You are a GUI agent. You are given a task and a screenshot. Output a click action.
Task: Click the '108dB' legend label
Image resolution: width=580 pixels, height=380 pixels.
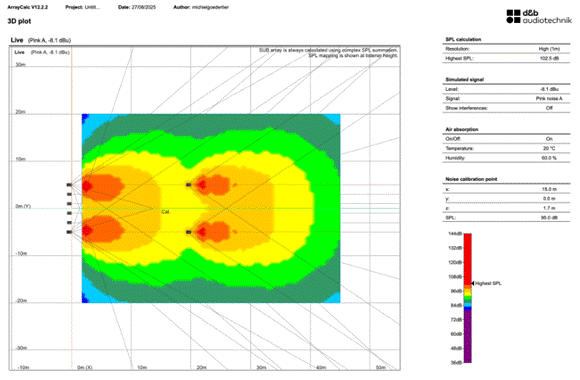click(x=455, y=277)
